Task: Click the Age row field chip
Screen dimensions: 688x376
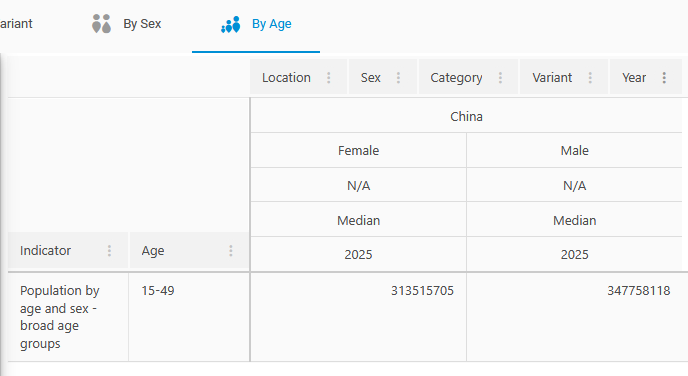Action: pyautogui.click(x=189, y=250)
